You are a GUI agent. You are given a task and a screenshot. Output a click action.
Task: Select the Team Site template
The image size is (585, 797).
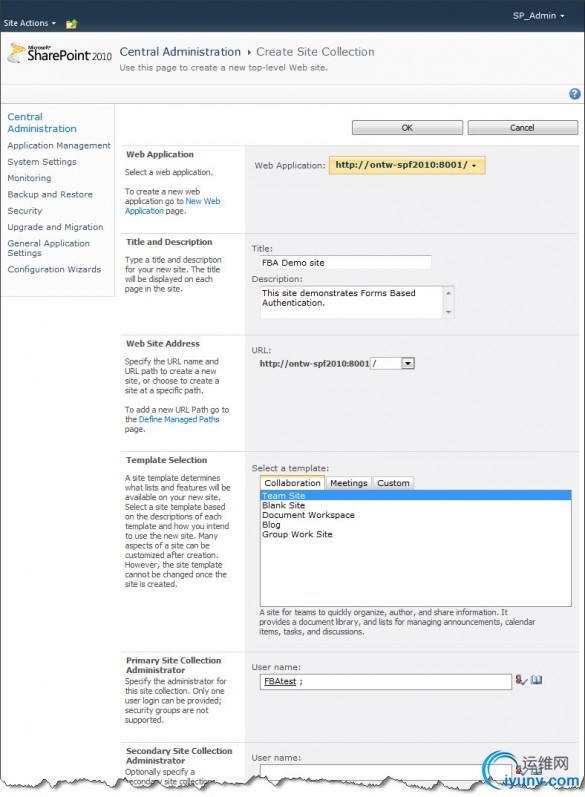click(416, 496)
